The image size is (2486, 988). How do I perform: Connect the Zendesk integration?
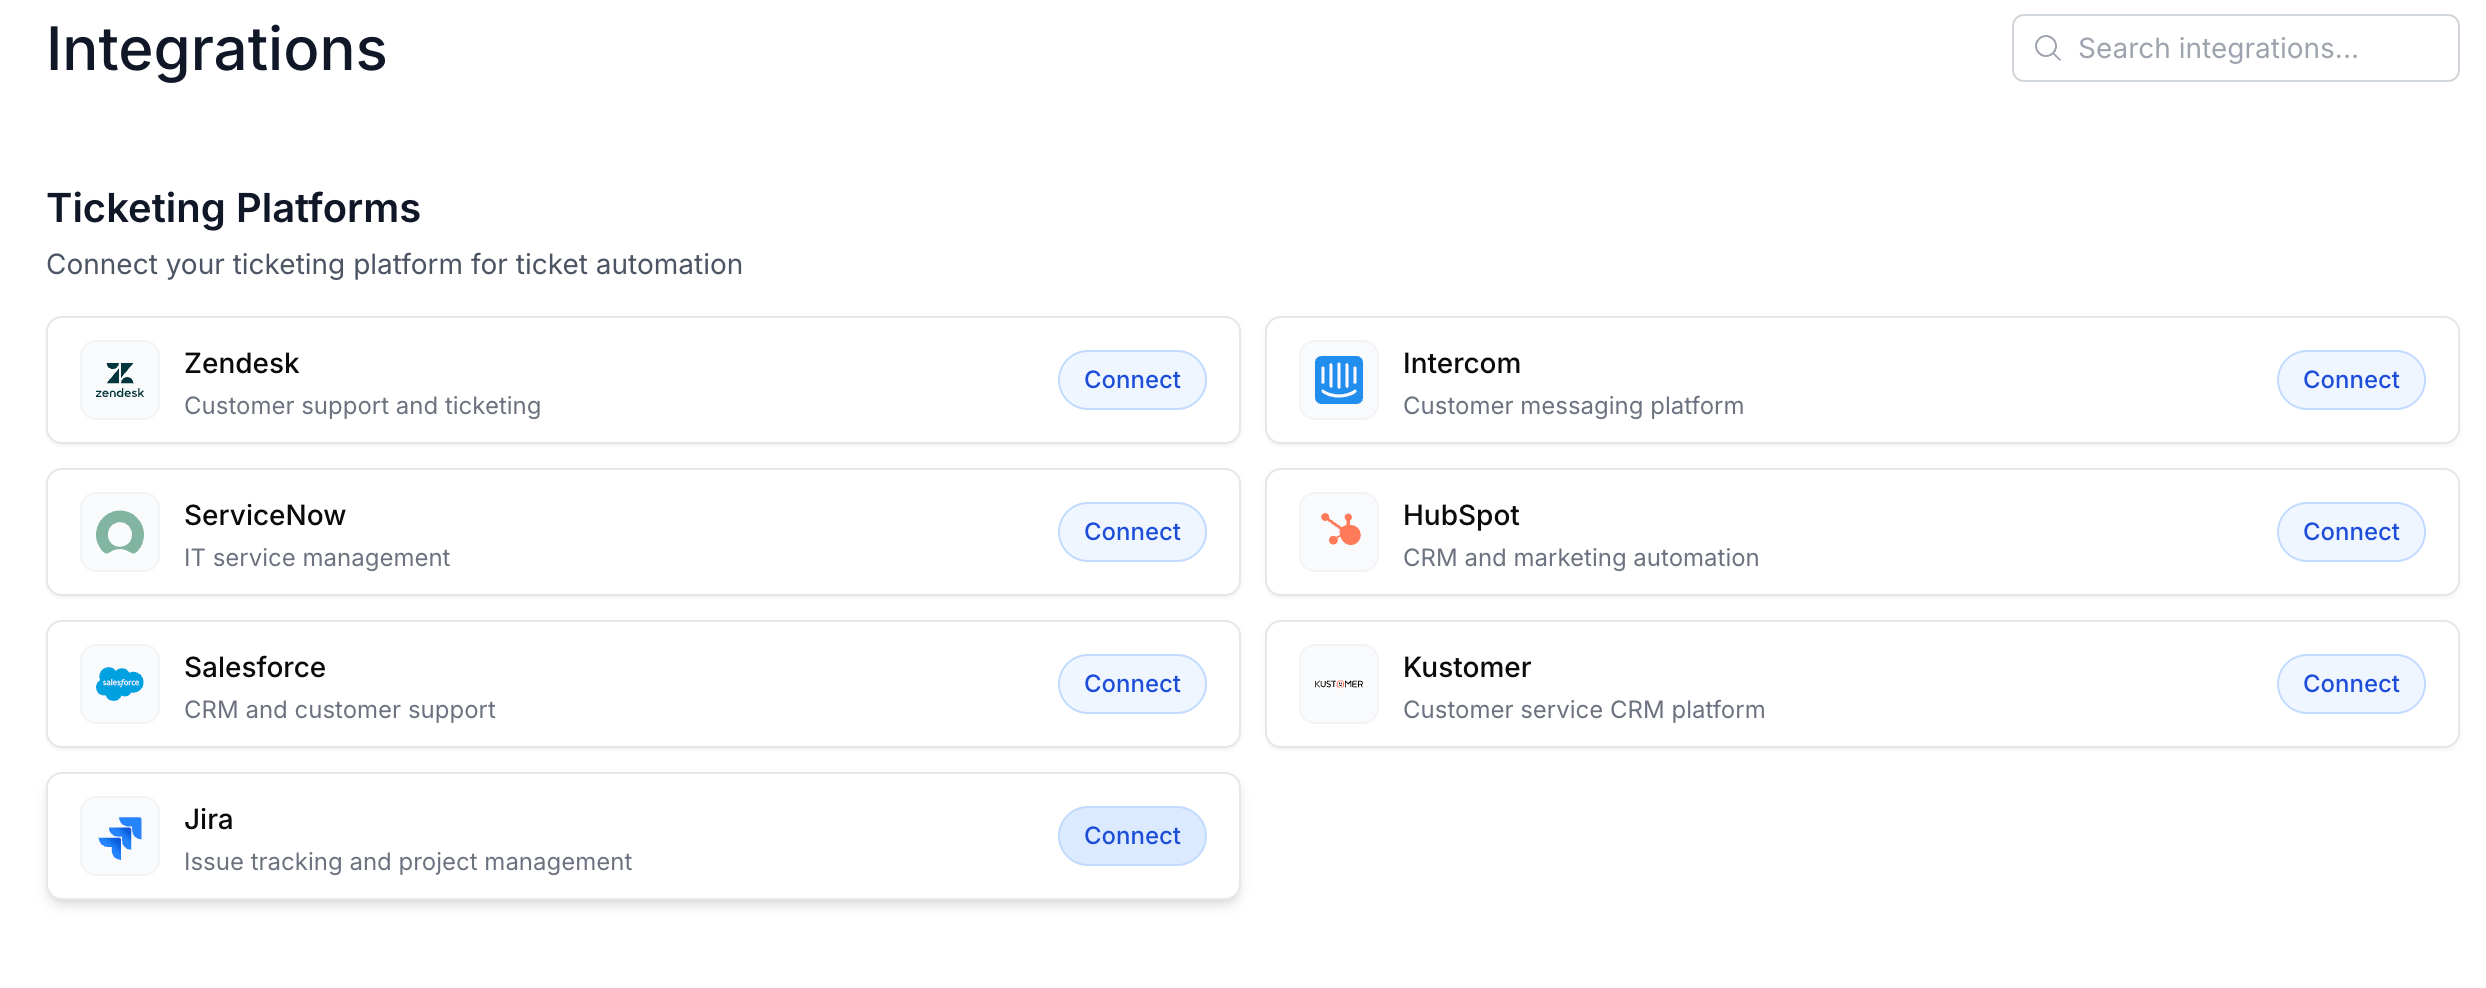coord(1132,380)
